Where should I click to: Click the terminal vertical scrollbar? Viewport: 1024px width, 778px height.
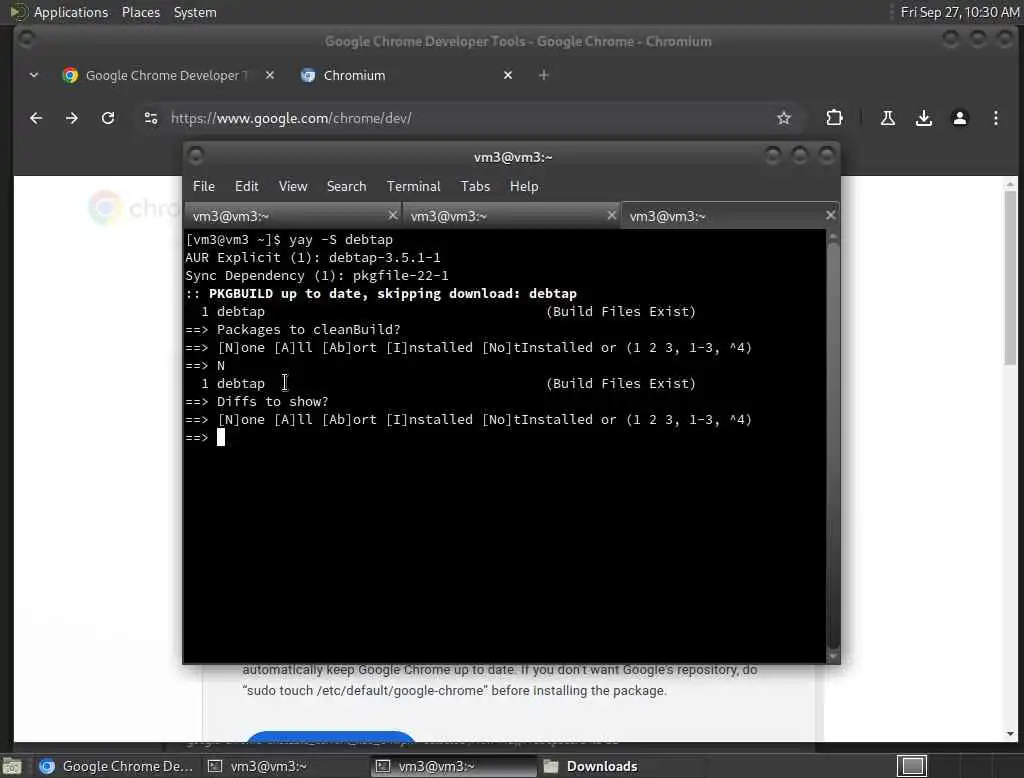point(833,444)
